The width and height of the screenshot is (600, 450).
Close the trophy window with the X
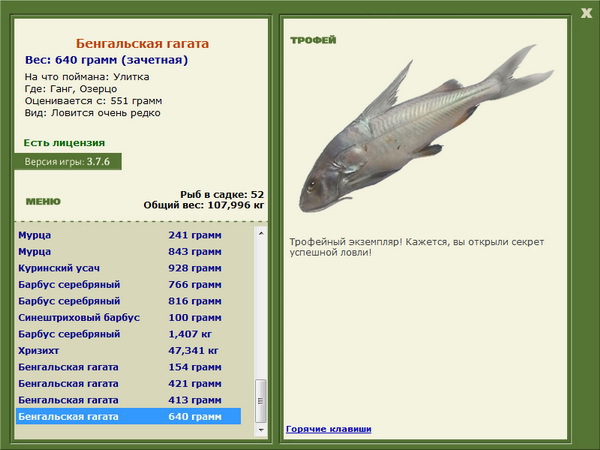586,13
